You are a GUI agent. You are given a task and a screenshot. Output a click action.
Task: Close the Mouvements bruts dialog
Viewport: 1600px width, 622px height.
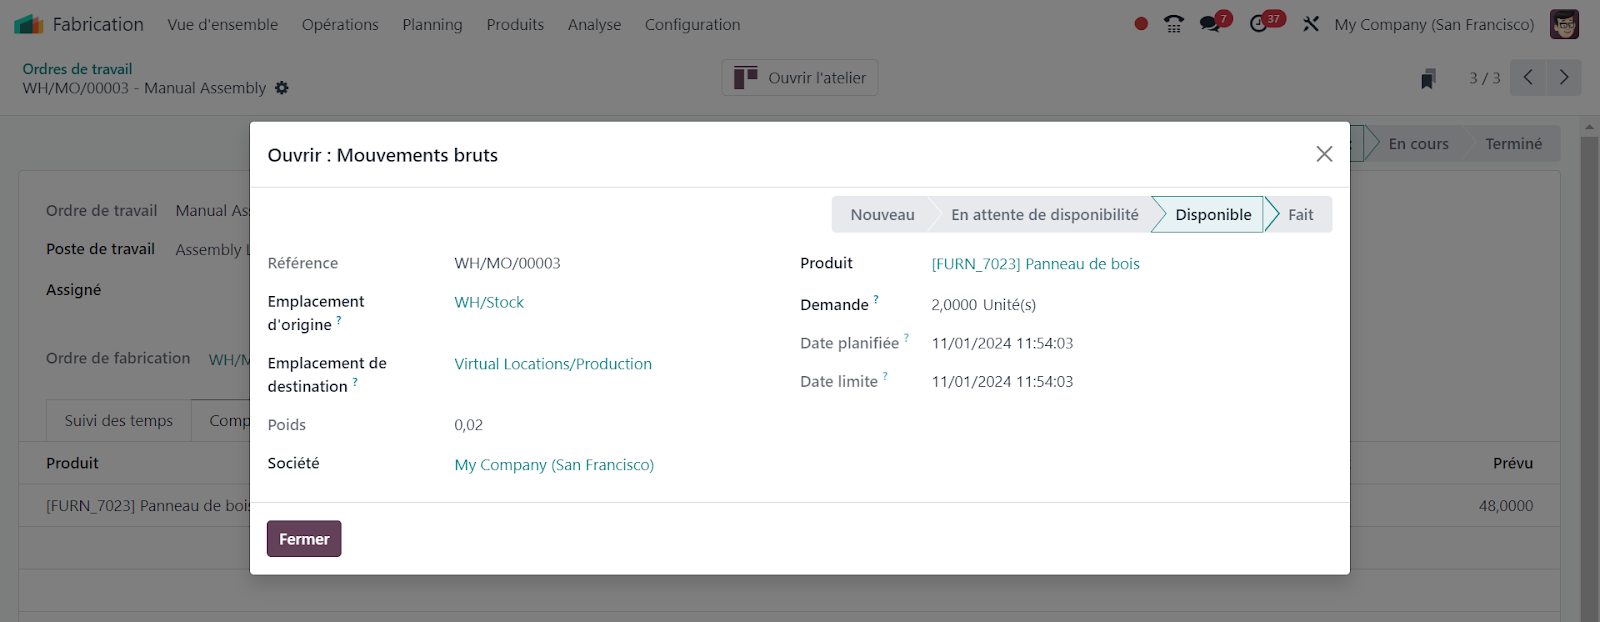pos(1324,154)
